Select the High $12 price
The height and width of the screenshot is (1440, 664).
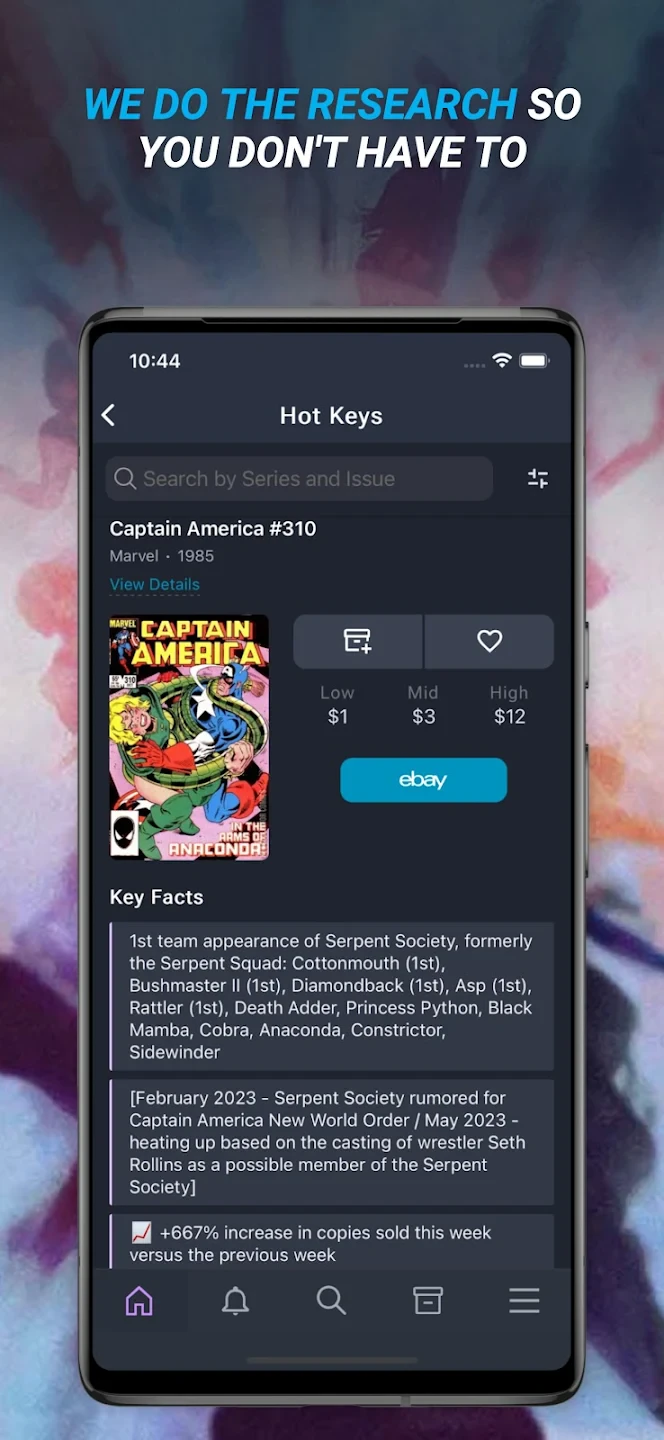pos(509,705)
